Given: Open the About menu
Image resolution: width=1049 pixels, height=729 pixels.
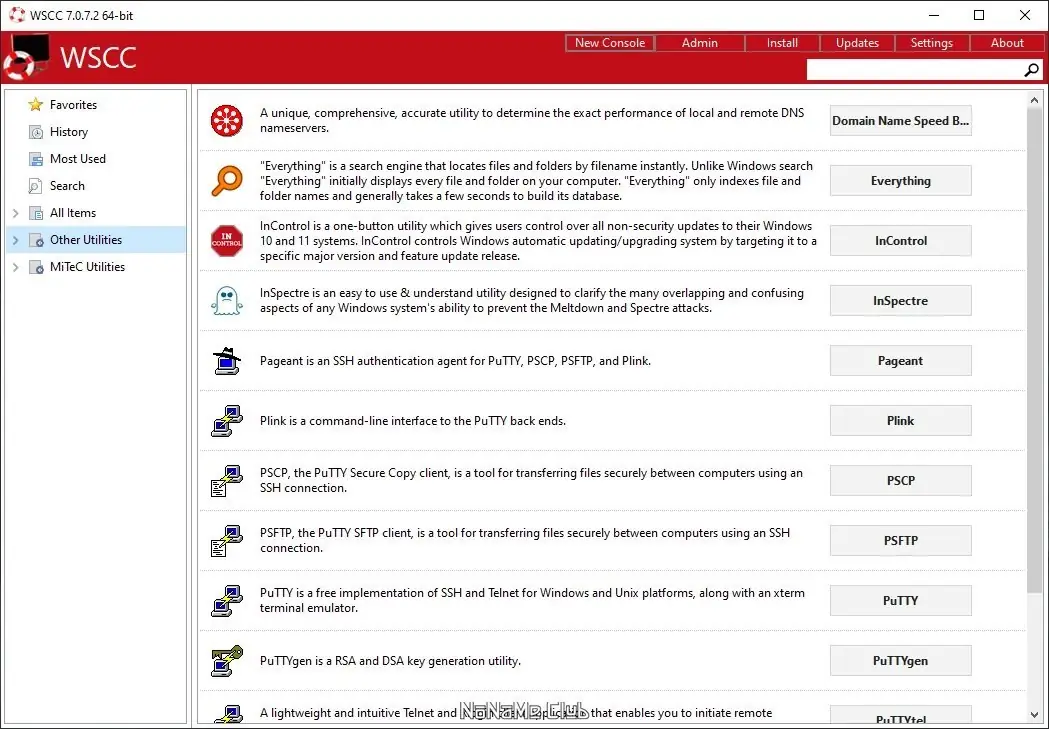Looking at the screenshot, I should [x=1007, y=43].
